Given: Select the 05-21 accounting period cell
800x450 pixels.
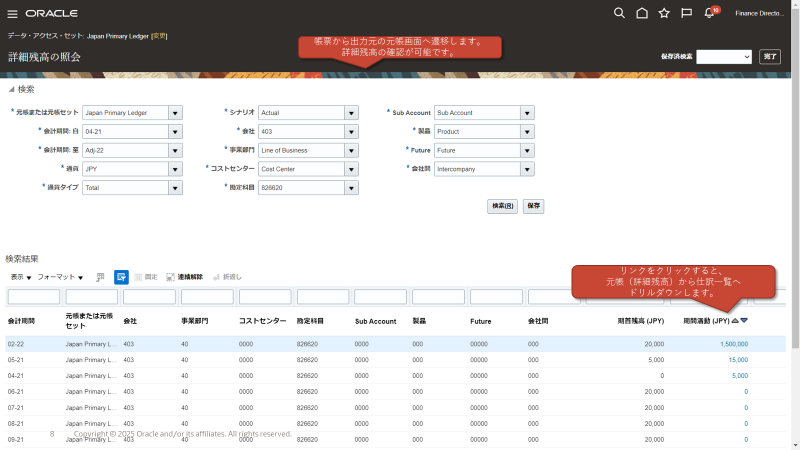Looking at the screenshot, I should tap(16, 360).
